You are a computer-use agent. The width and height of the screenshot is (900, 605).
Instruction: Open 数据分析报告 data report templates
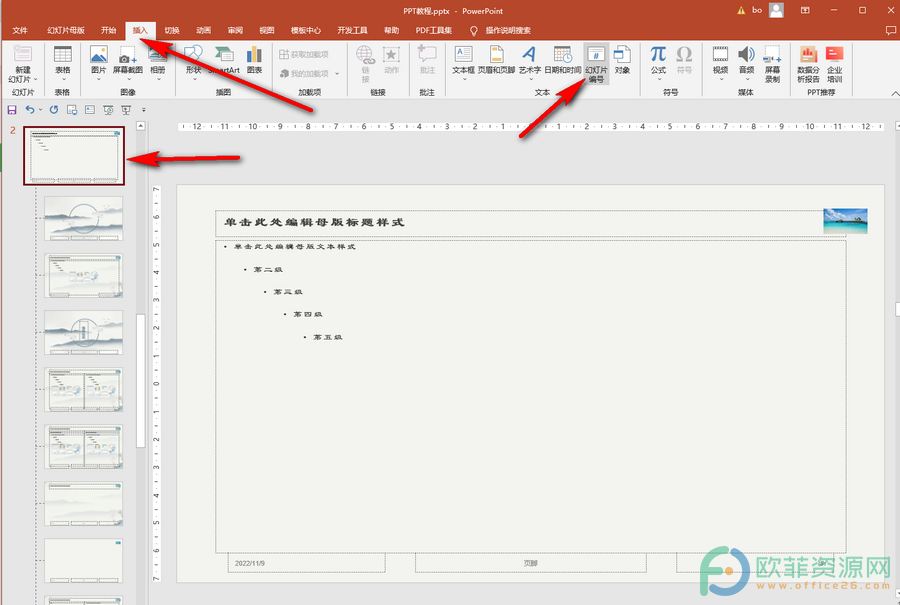tap(808, 64)
